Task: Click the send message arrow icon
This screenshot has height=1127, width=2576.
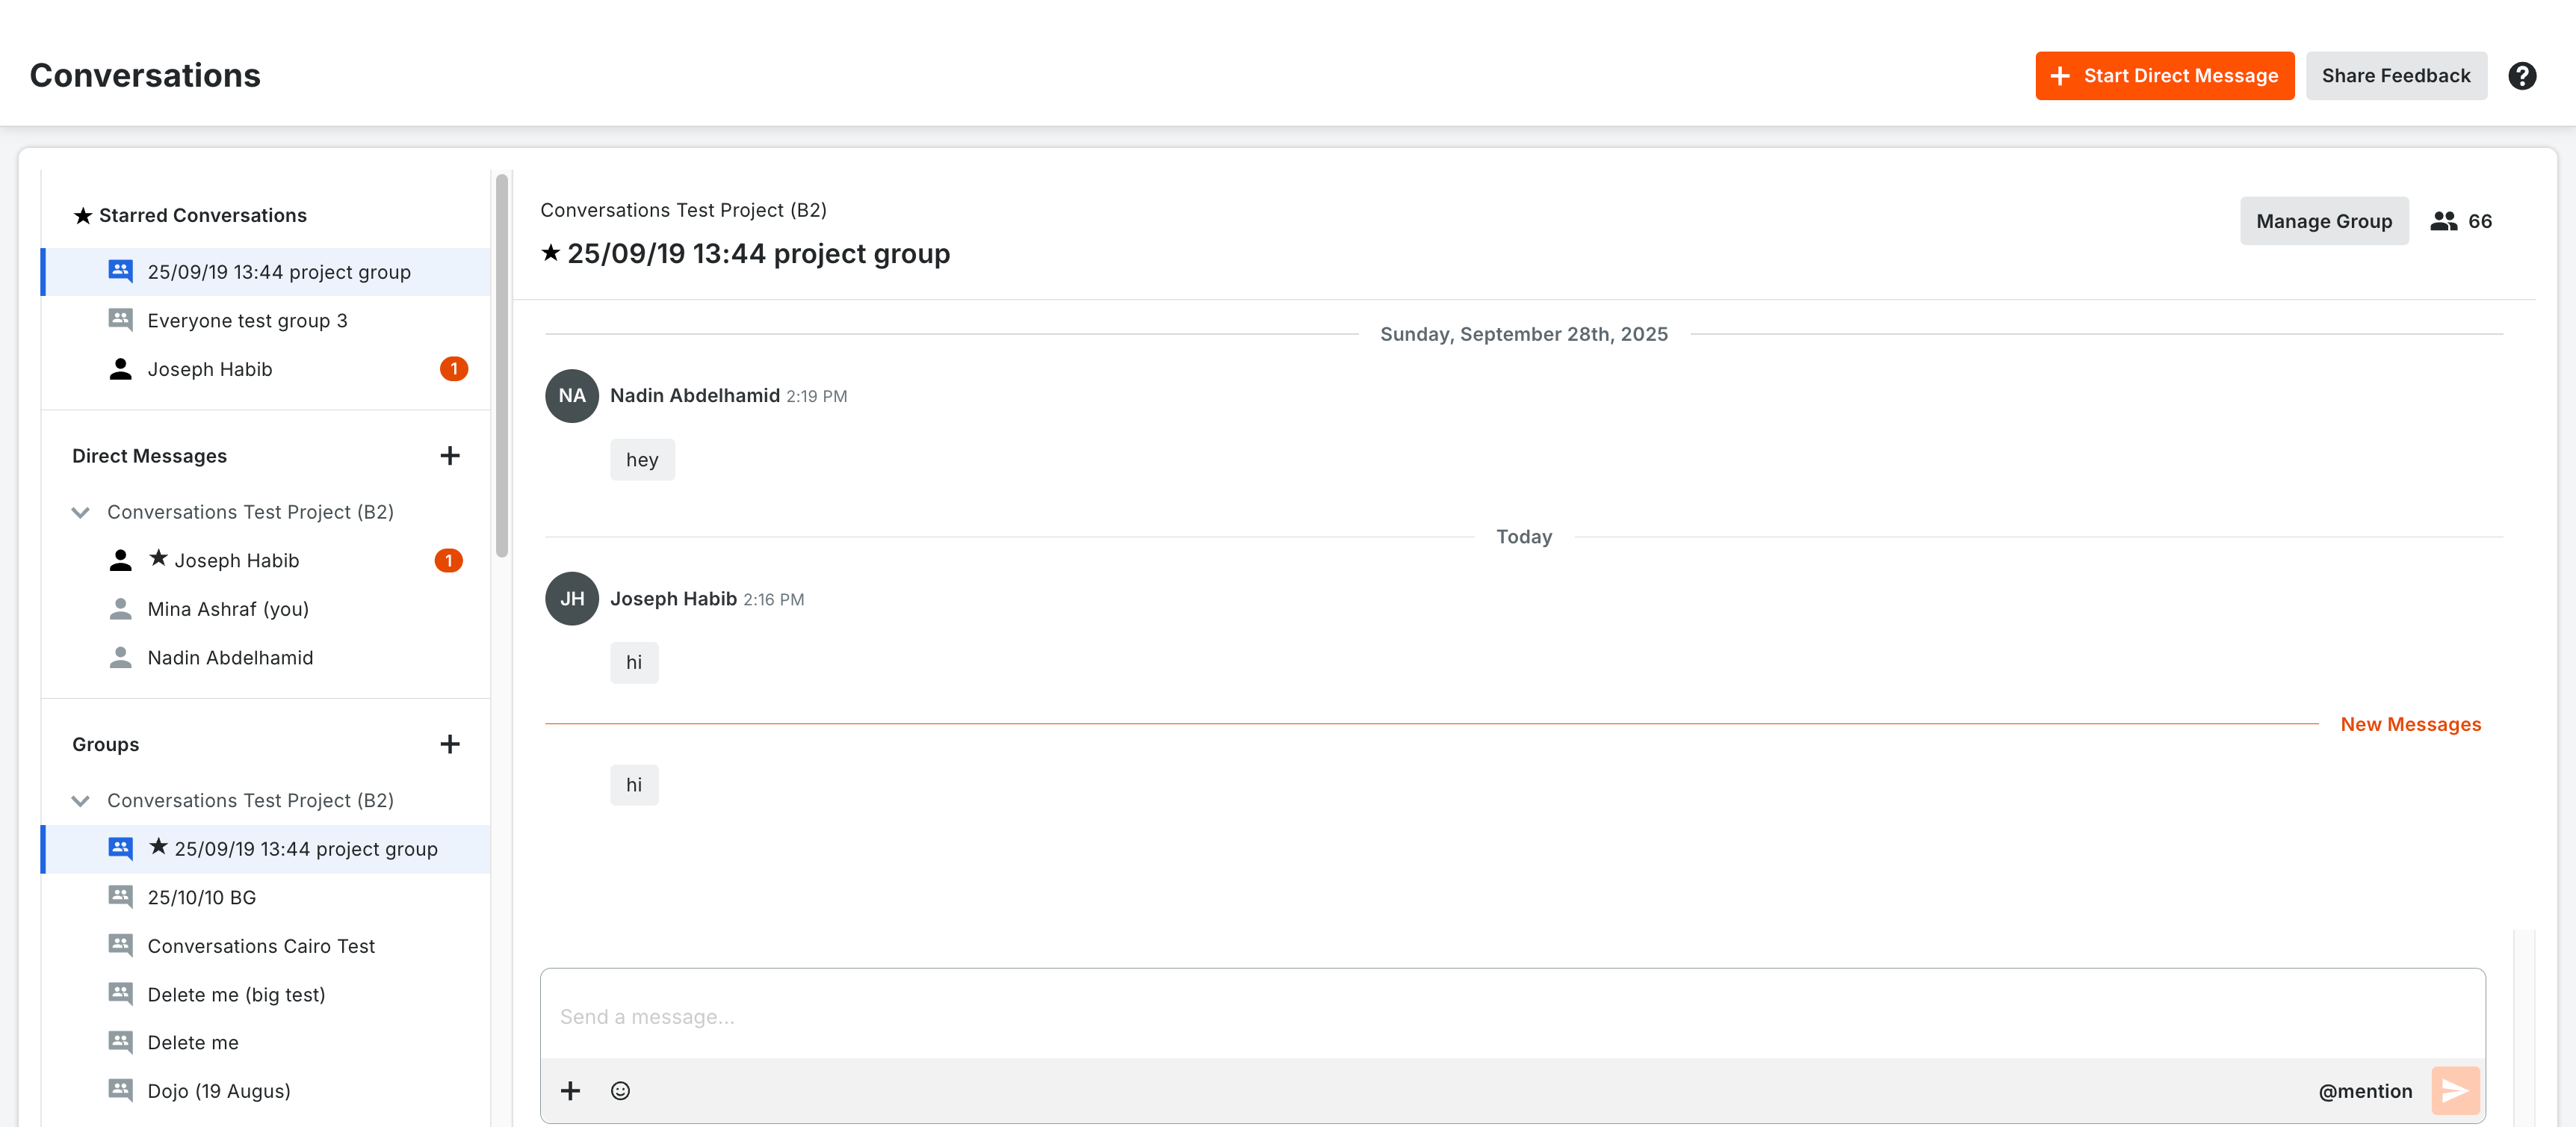Action: pyautogui.click(x=2454, y=1090)
